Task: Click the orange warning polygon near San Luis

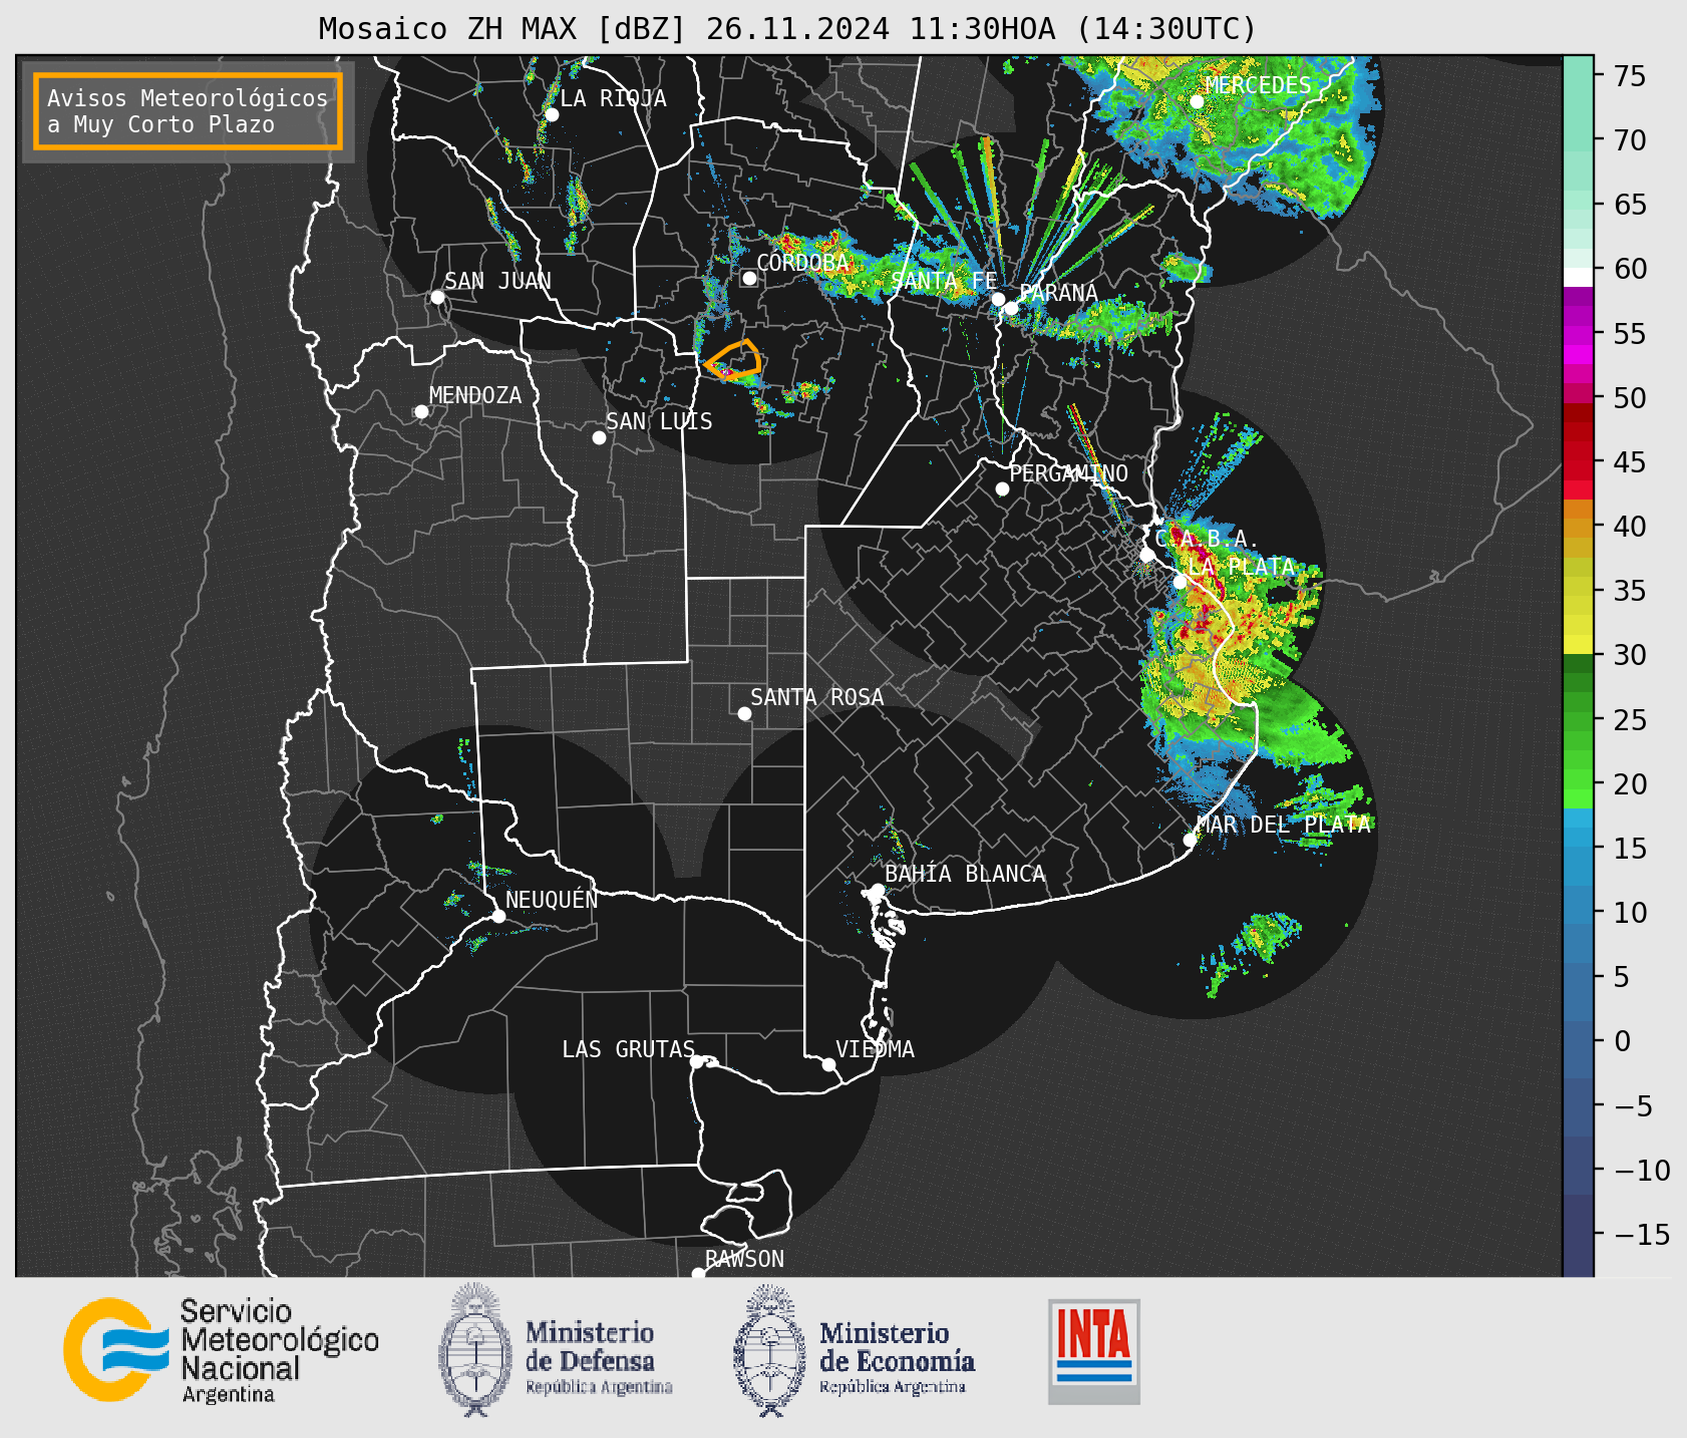Action: [x=734, y=359]
